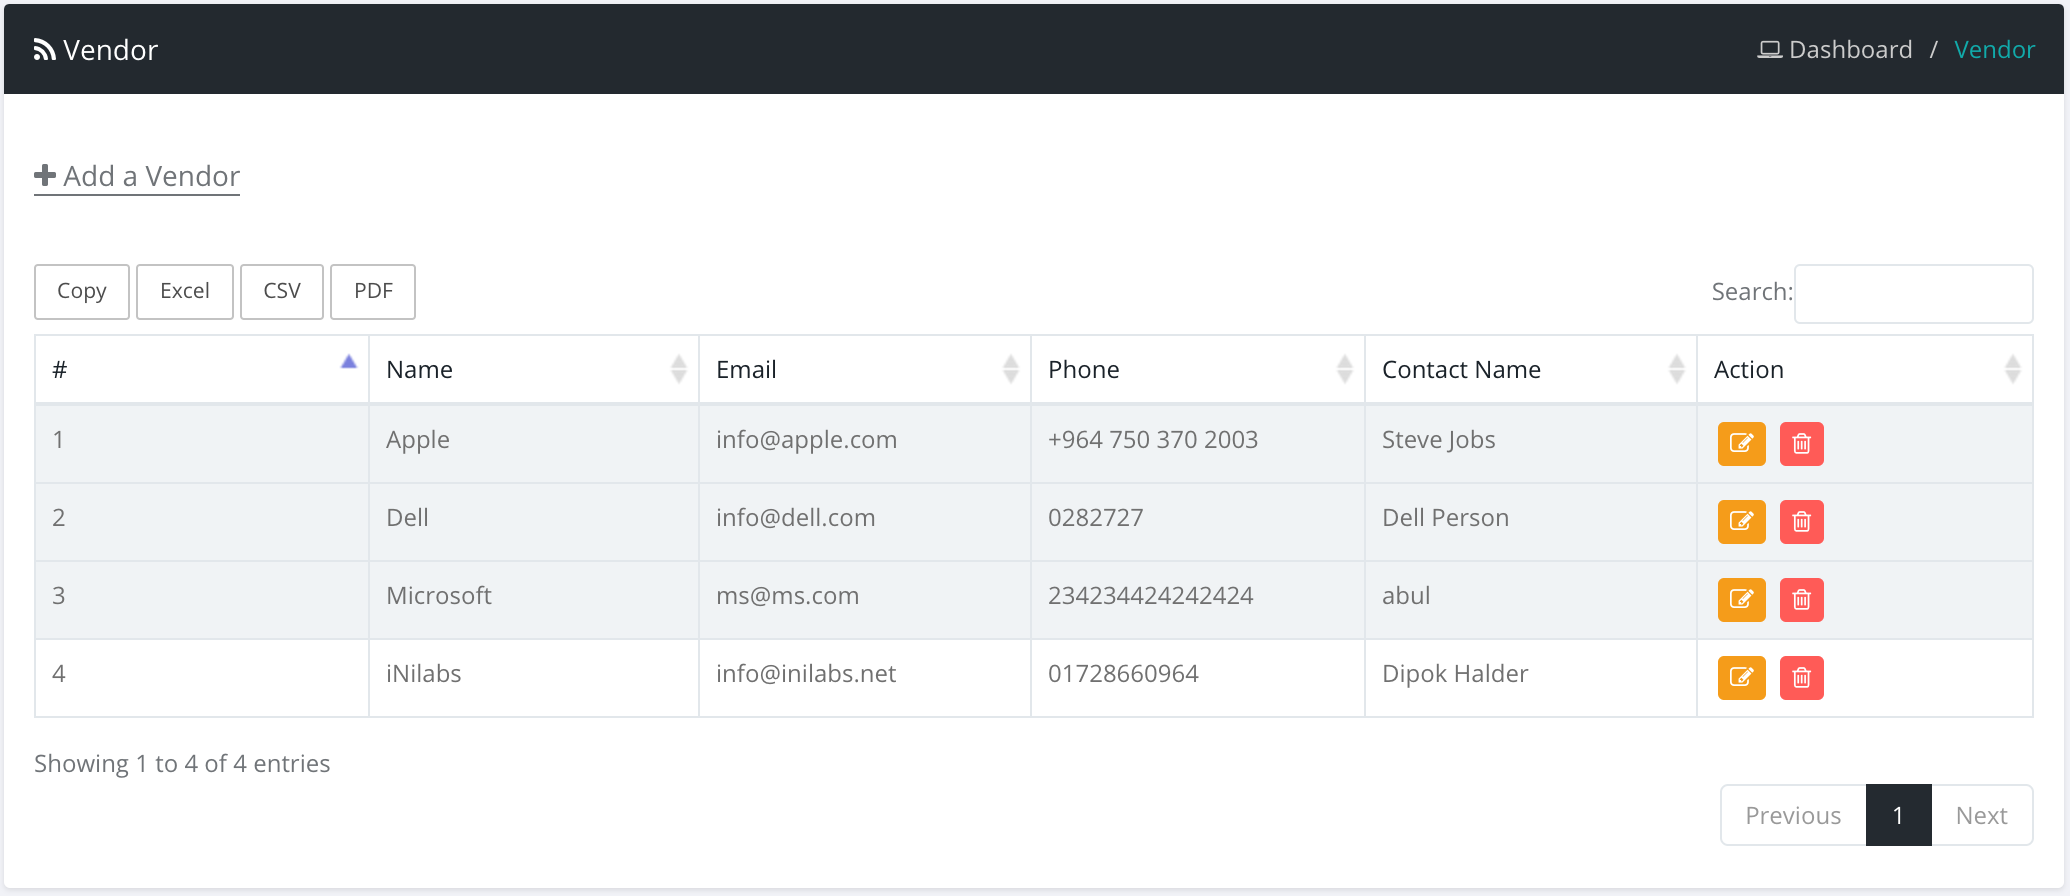Delete the Dell vendor

click(x=1801, y=522)
